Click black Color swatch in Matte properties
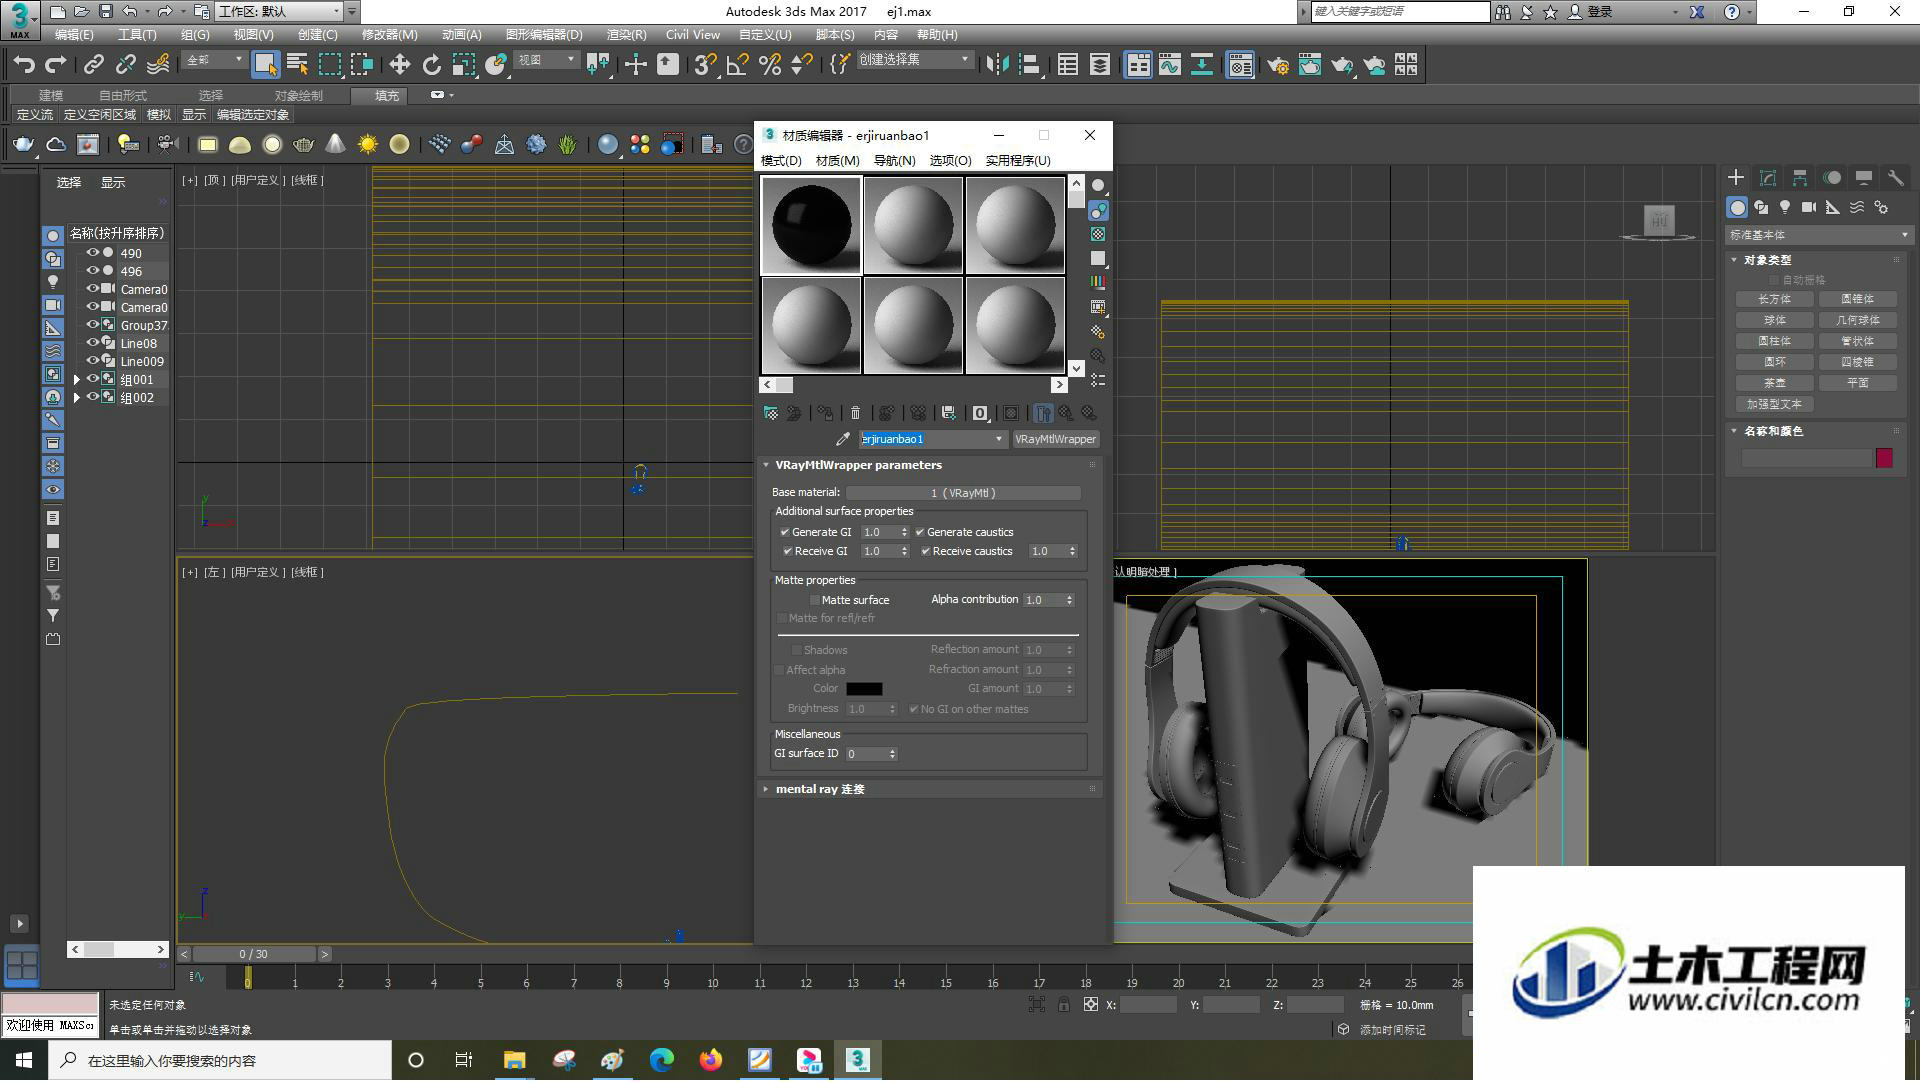The image size is (1920, 1082). click(x=864, y=689)
